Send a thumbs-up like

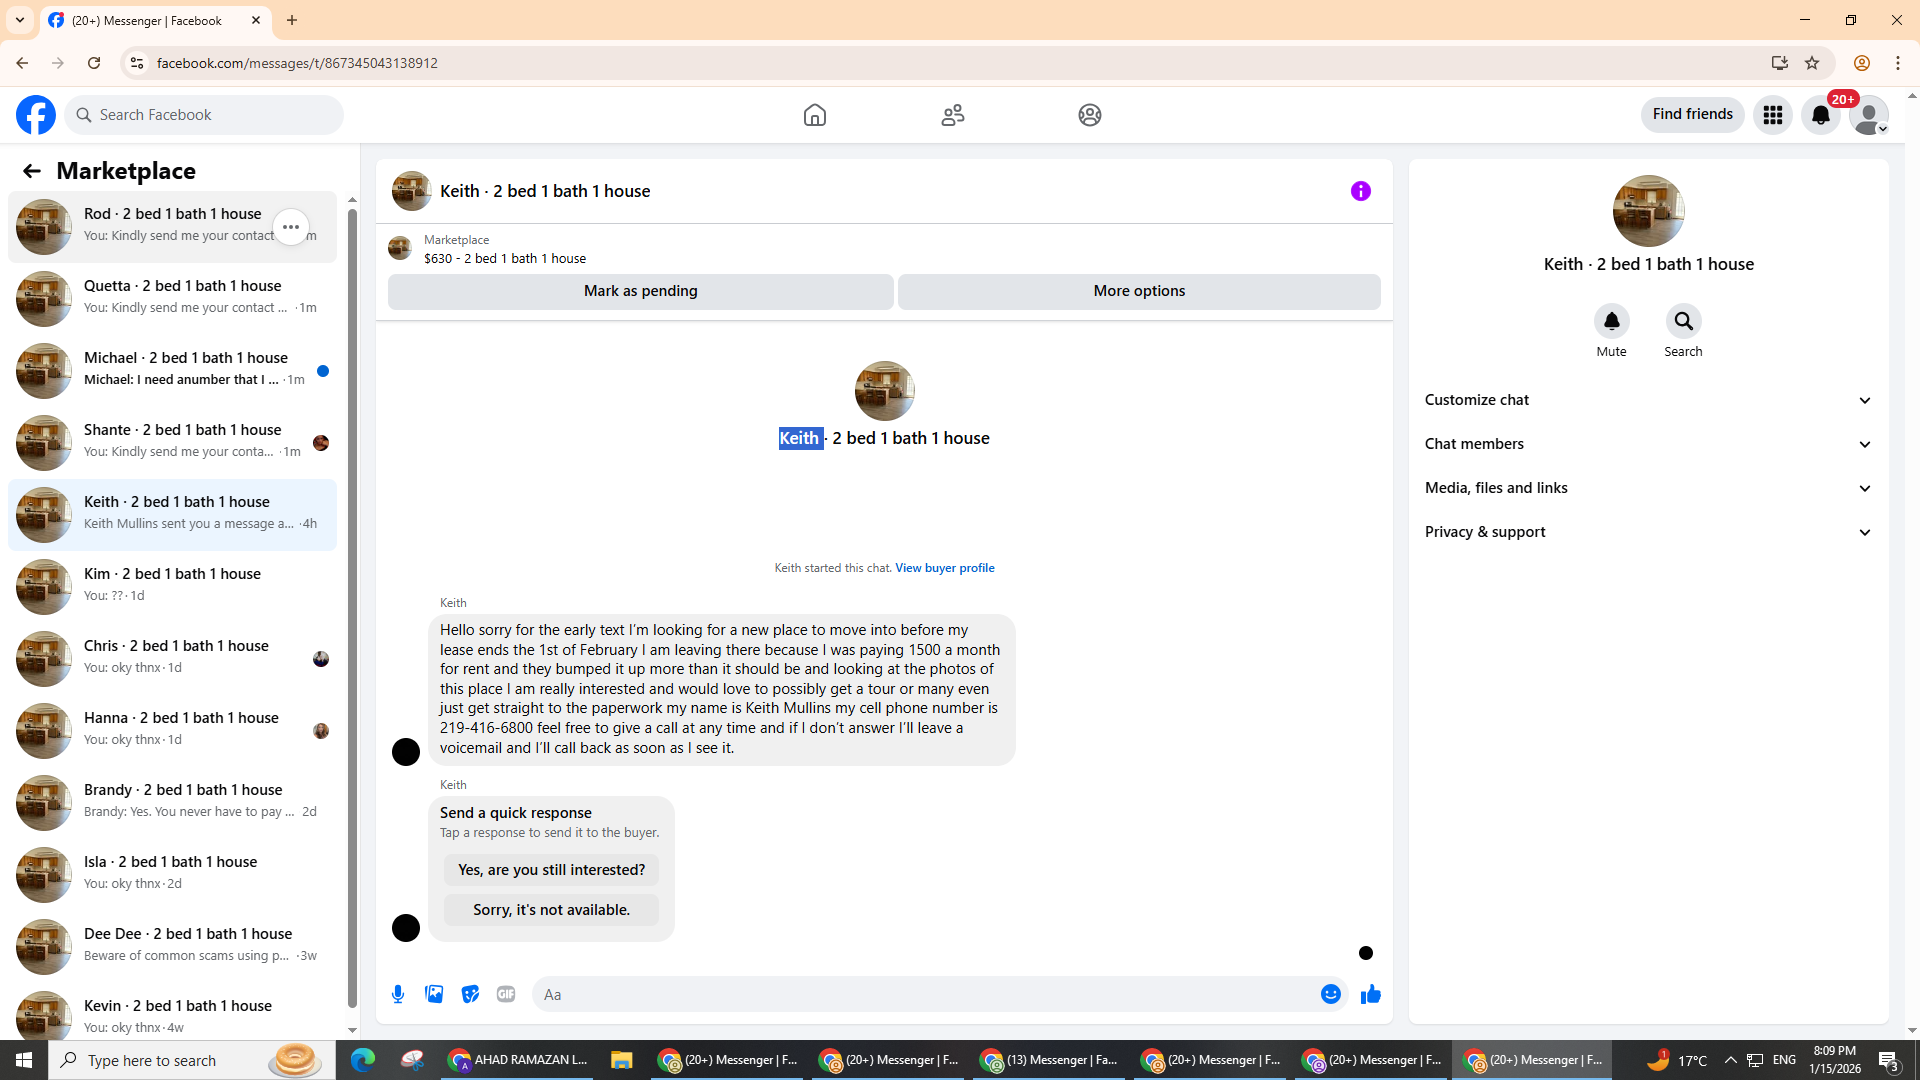pos(1370,994)
